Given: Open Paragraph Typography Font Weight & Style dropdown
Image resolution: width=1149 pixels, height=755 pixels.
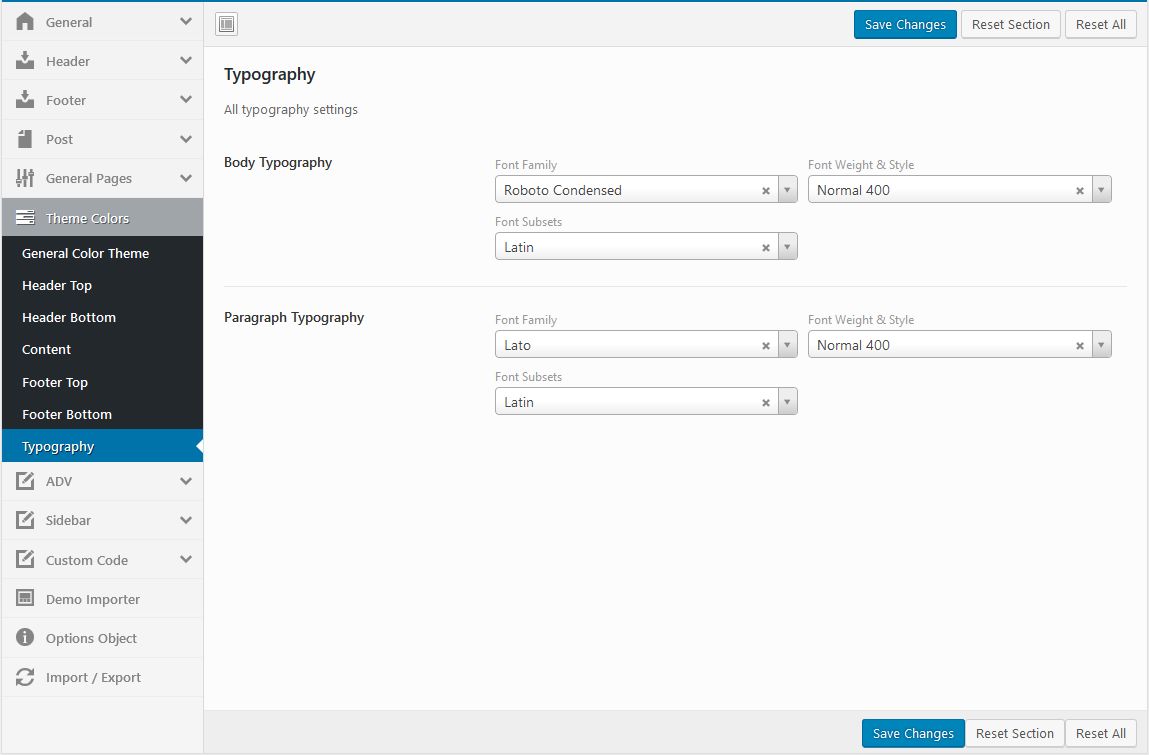Looking at the screenshot, I should (x=1101, y=345).
